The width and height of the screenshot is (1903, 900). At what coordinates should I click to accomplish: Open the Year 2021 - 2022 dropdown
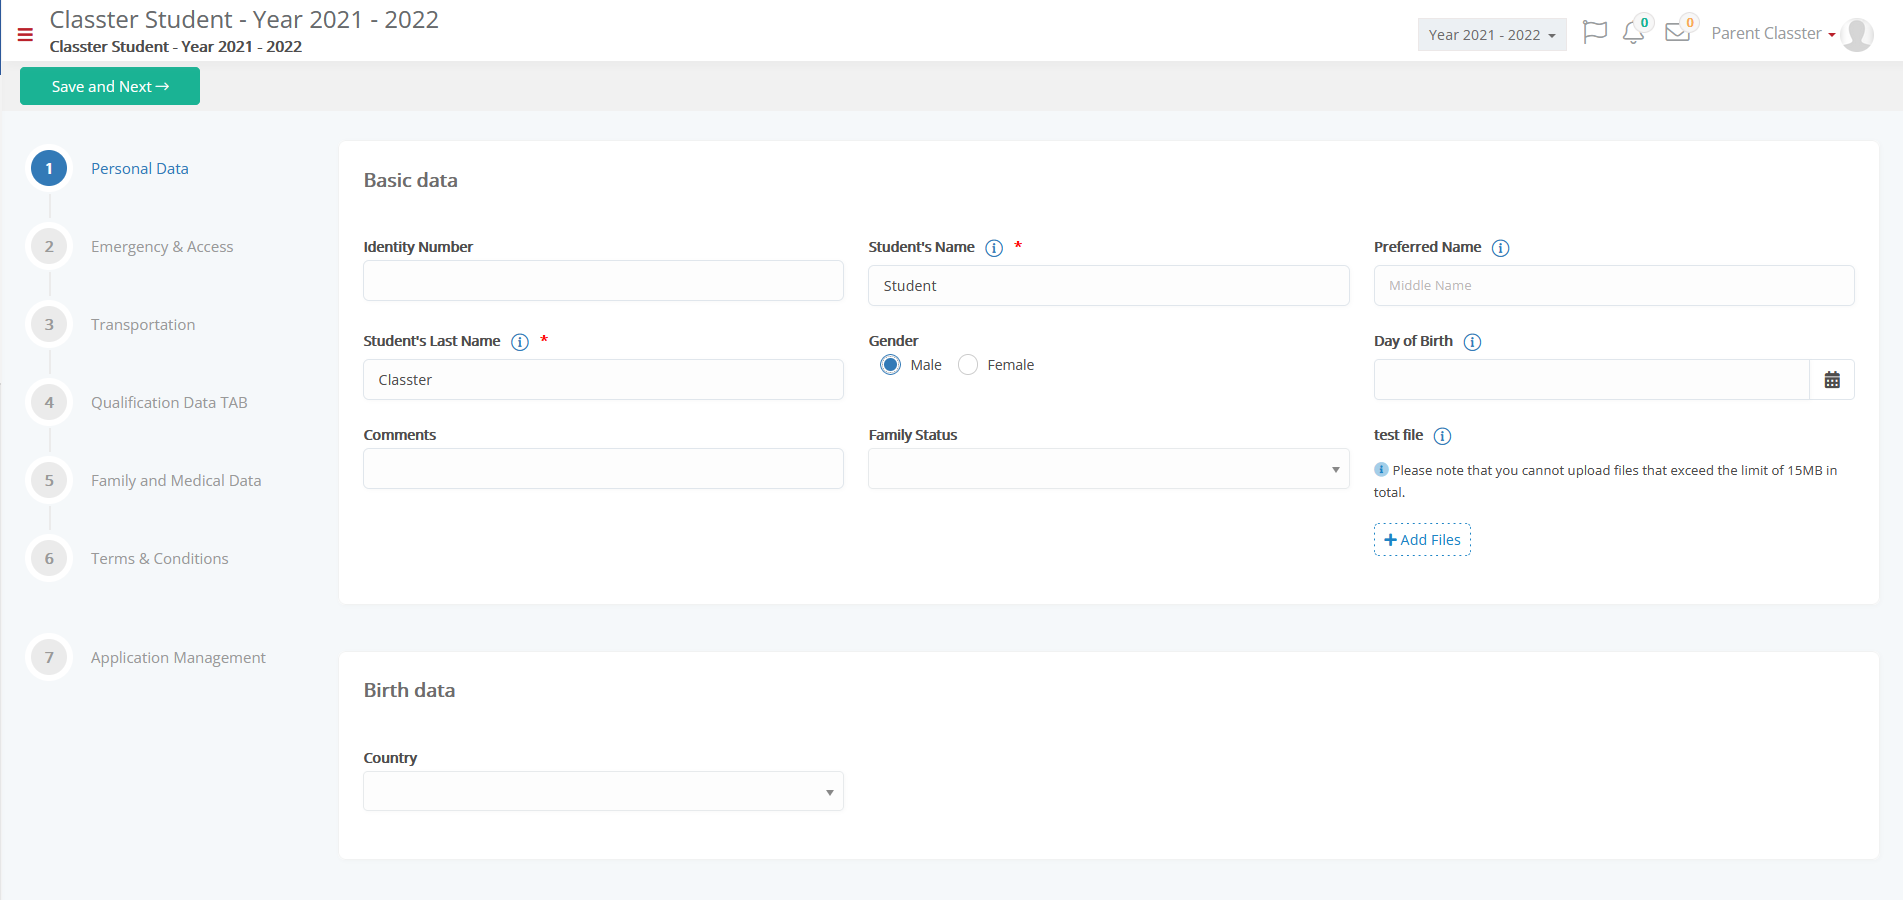coord(1492,35)
